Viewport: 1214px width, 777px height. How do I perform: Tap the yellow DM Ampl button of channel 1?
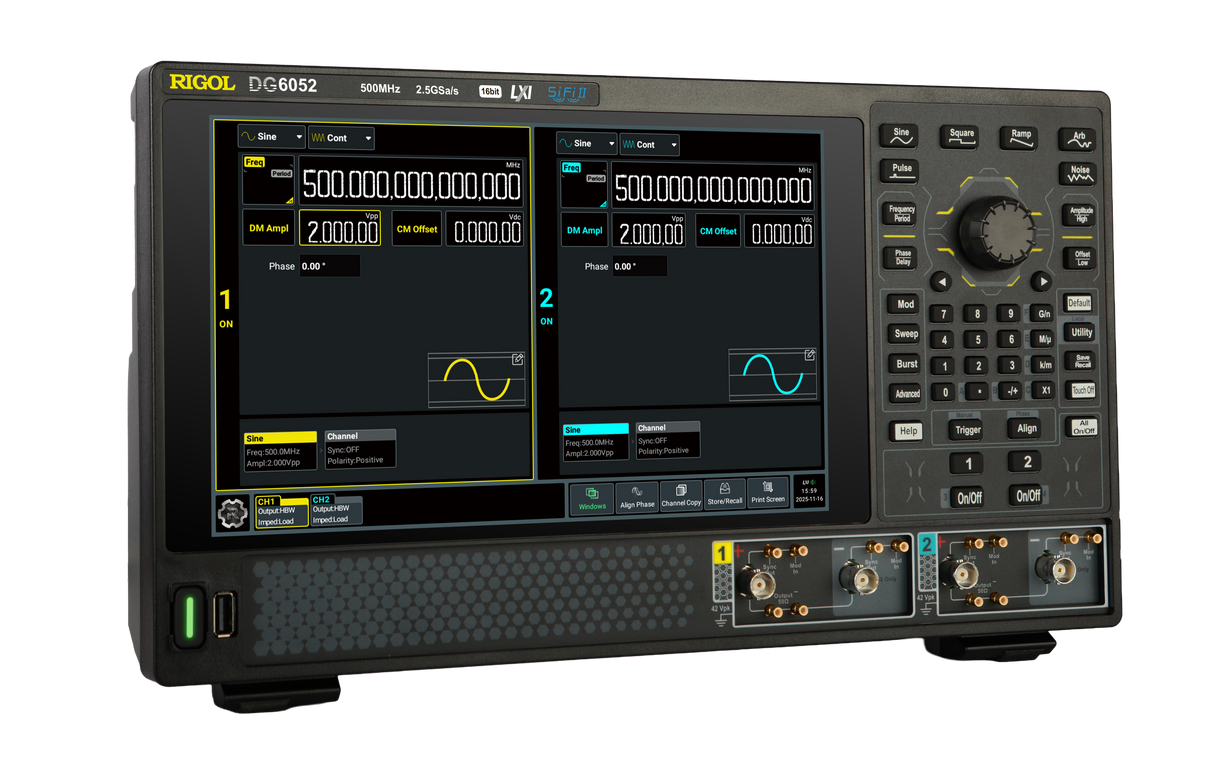(x=268, y=229)
